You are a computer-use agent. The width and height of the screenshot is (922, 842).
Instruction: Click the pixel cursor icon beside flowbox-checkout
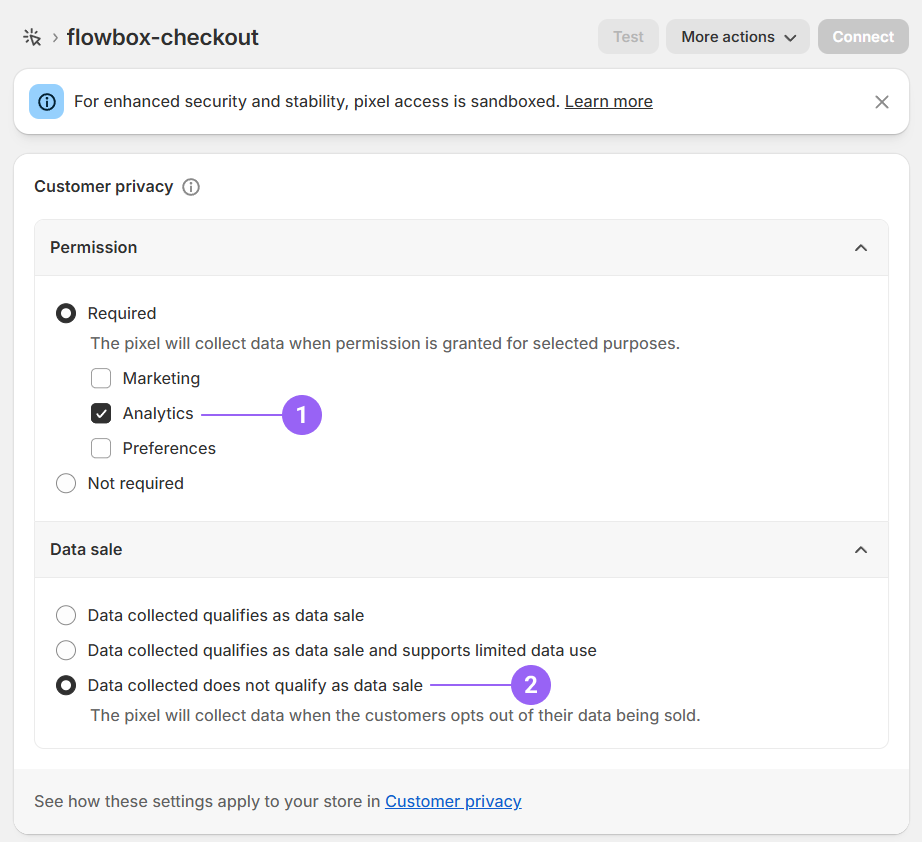32,37
